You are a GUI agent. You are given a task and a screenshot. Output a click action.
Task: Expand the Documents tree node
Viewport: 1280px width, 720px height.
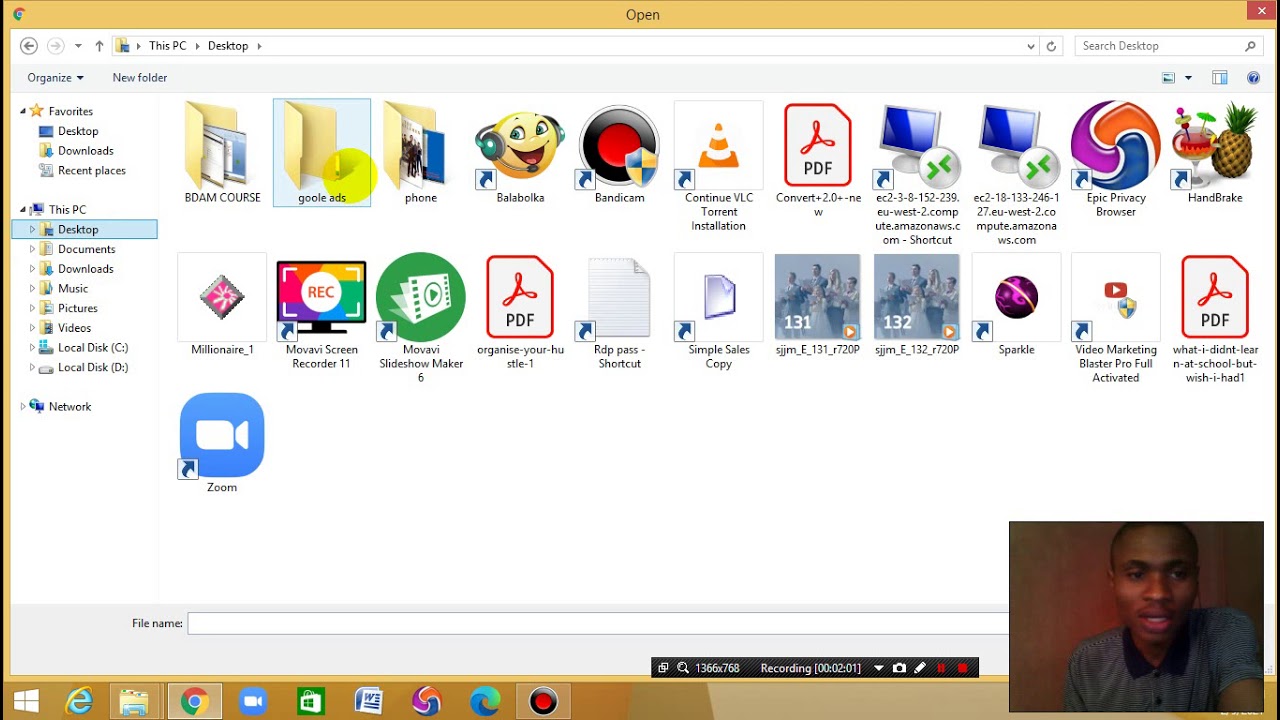pyautogui.click(x=32, y=249)
